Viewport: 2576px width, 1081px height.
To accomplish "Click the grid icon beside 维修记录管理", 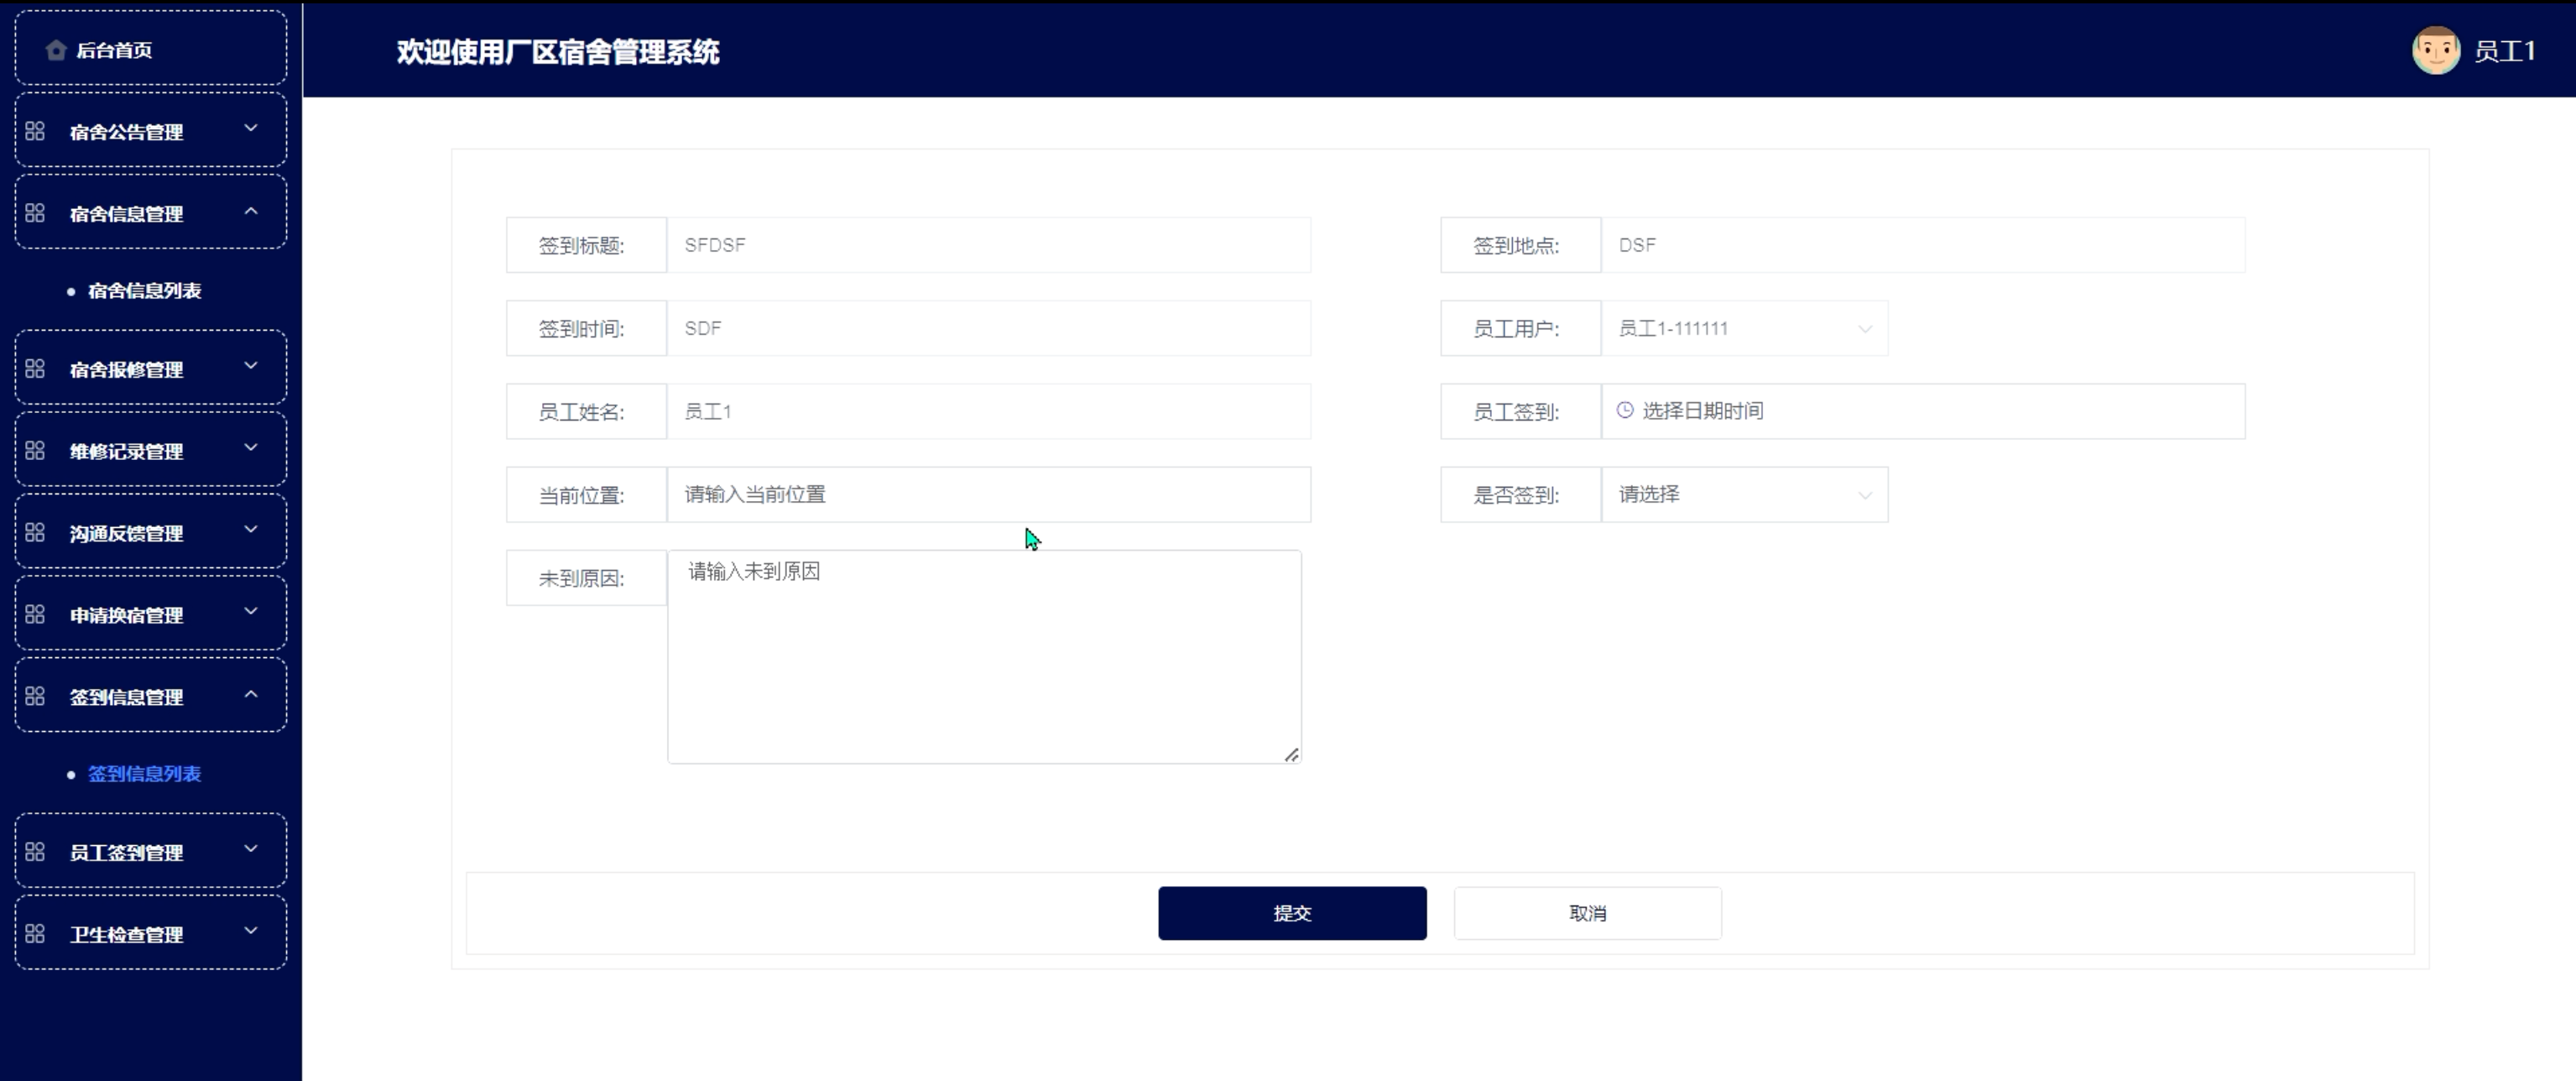I will tap(35, 451).
